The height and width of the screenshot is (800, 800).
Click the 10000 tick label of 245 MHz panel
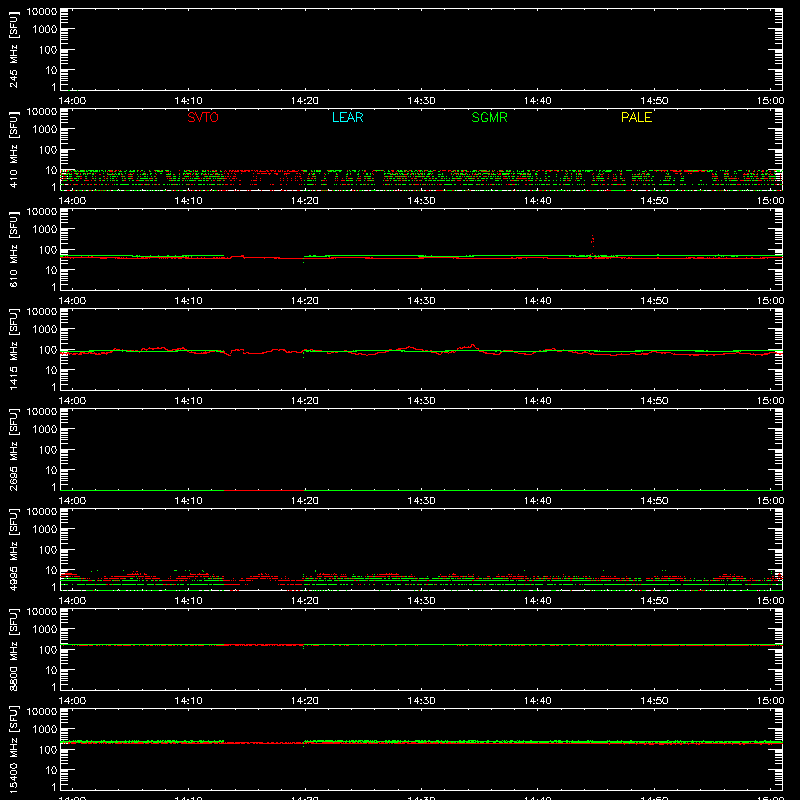click(42, 12)
